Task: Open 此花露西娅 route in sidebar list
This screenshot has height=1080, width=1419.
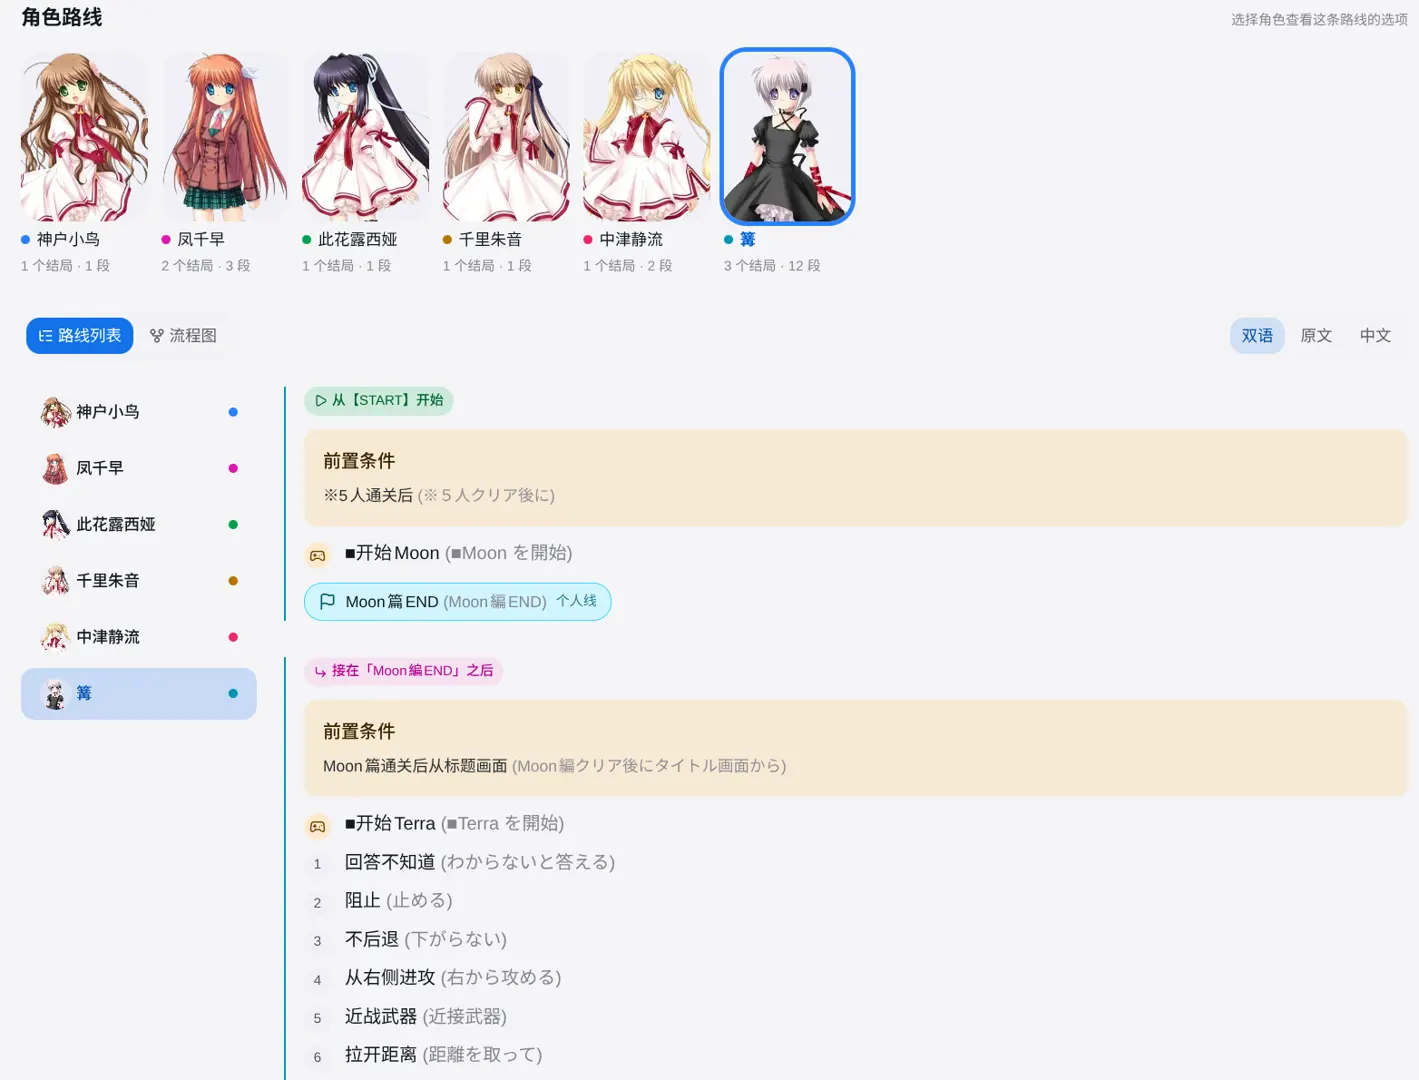Action: [x=139, y=524]
